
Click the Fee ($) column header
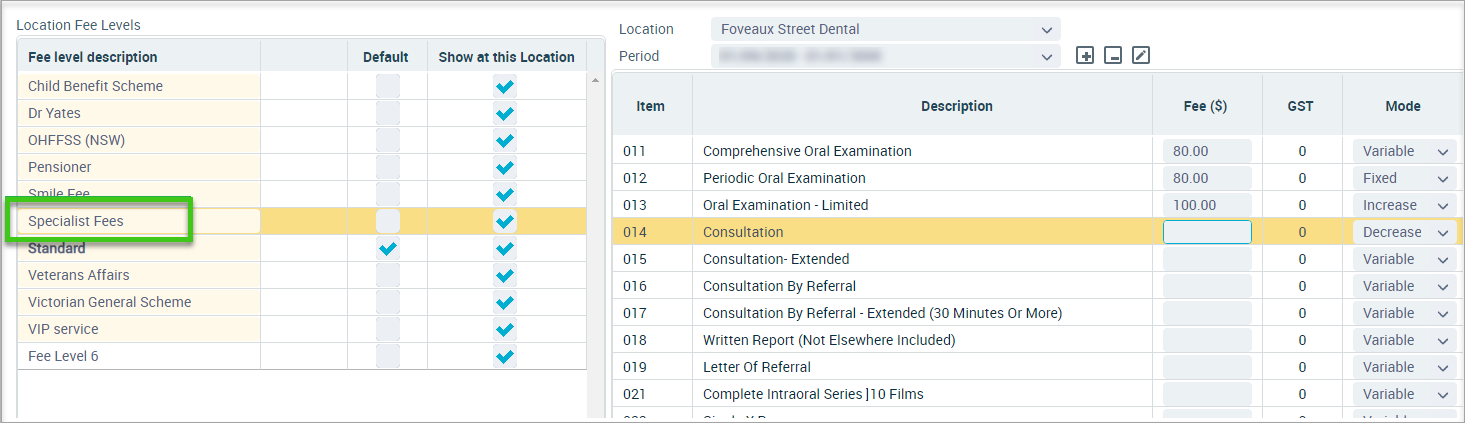[1205, 106]
